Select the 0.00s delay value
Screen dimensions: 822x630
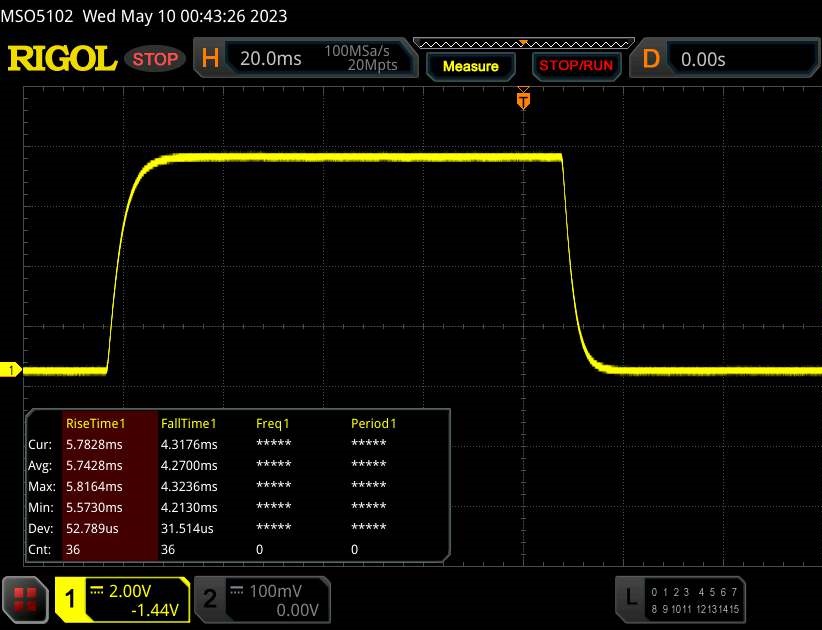(x=703, y=59)
